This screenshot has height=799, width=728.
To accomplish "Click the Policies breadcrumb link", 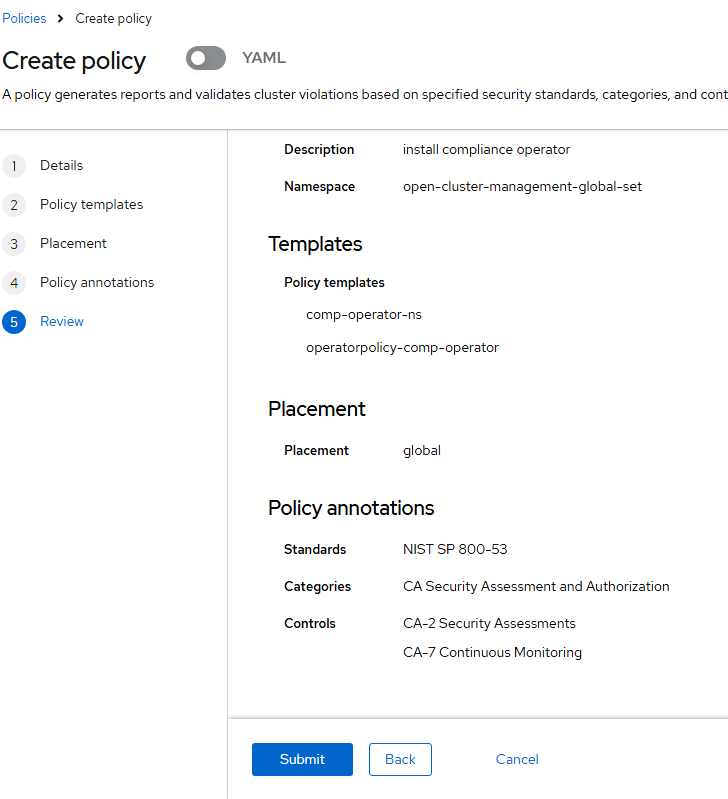I will click(24, 18).
